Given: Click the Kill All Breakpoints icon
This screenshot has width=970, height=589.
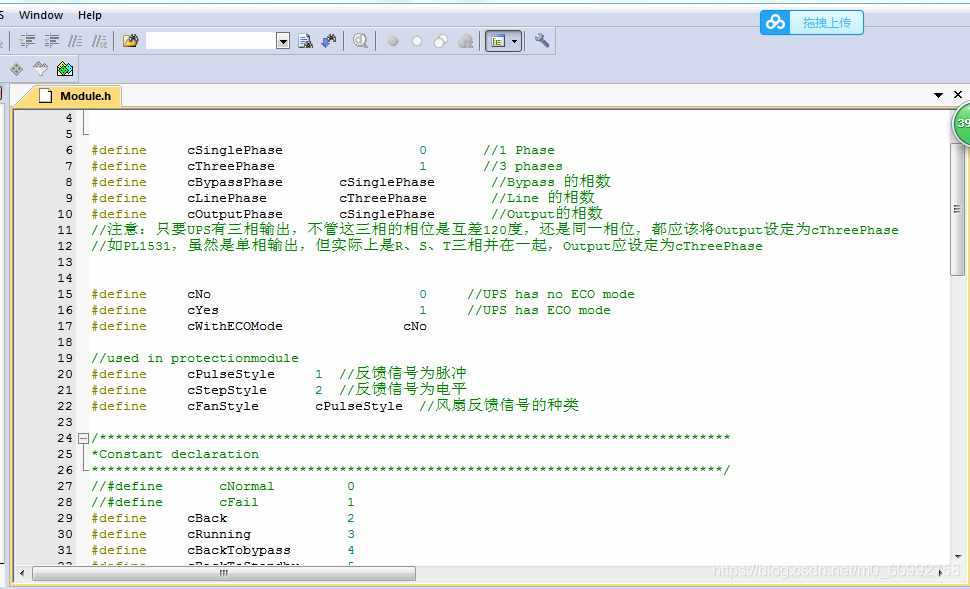Looking at the screenshot, I should tap(465, 41).
